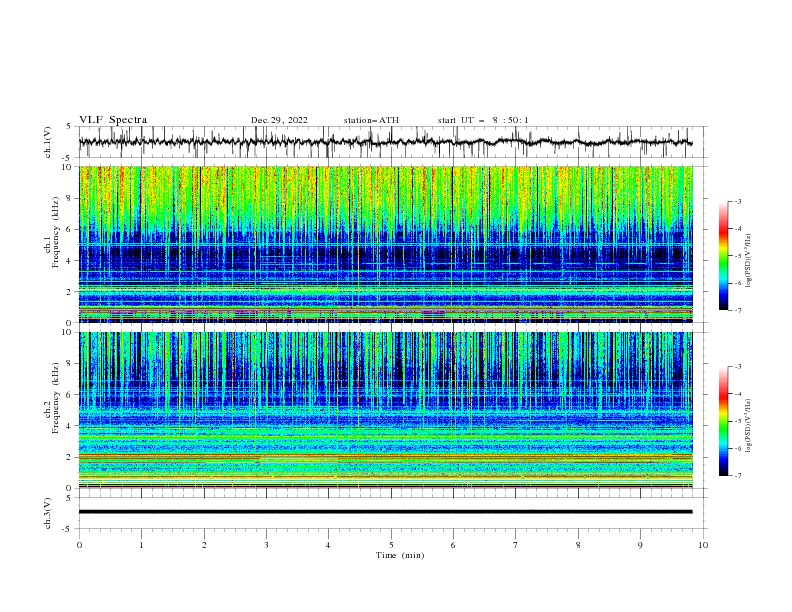Click the time axis tick label "3"
The width and height of the screenshot is (792, 612).
click(266, 545)
